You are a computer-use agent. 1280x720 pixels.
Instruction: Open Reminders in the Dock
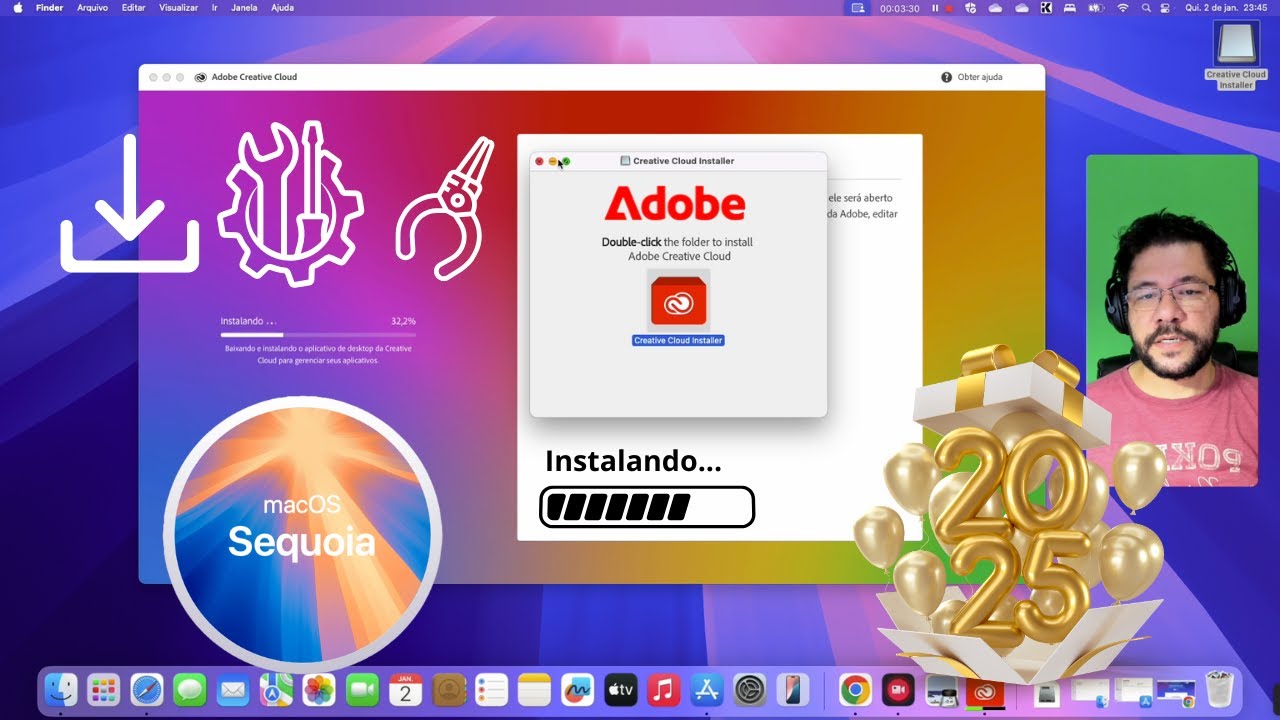491,690
